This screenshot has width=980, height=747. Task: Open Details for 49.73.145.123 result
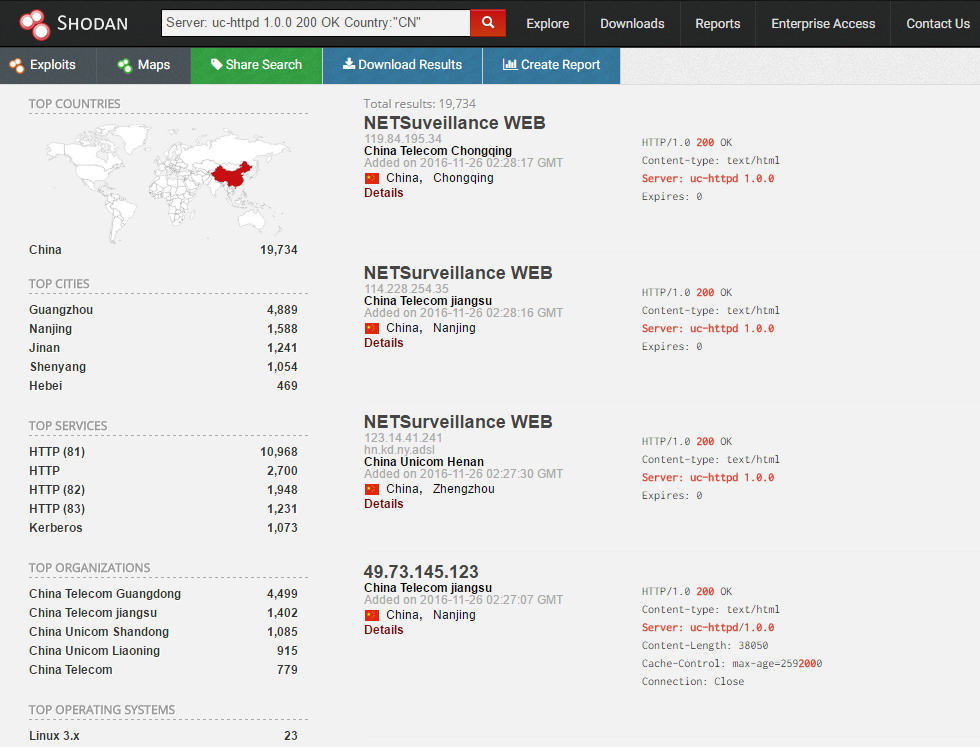(x=384, y=630)
